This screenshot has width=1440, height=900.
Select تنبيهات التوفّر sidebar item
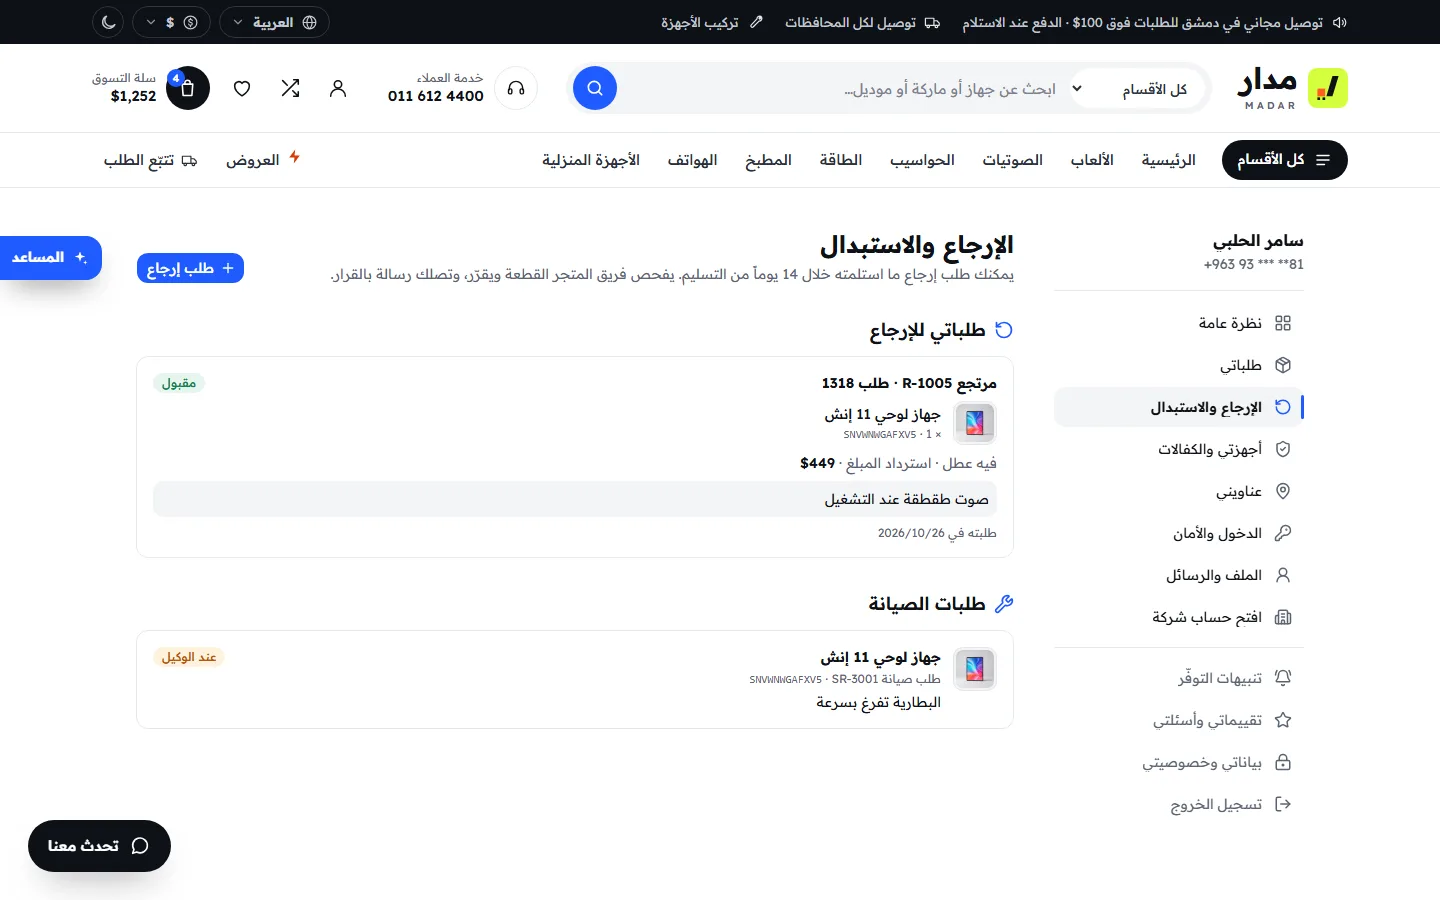click(x=1178, y=678)
